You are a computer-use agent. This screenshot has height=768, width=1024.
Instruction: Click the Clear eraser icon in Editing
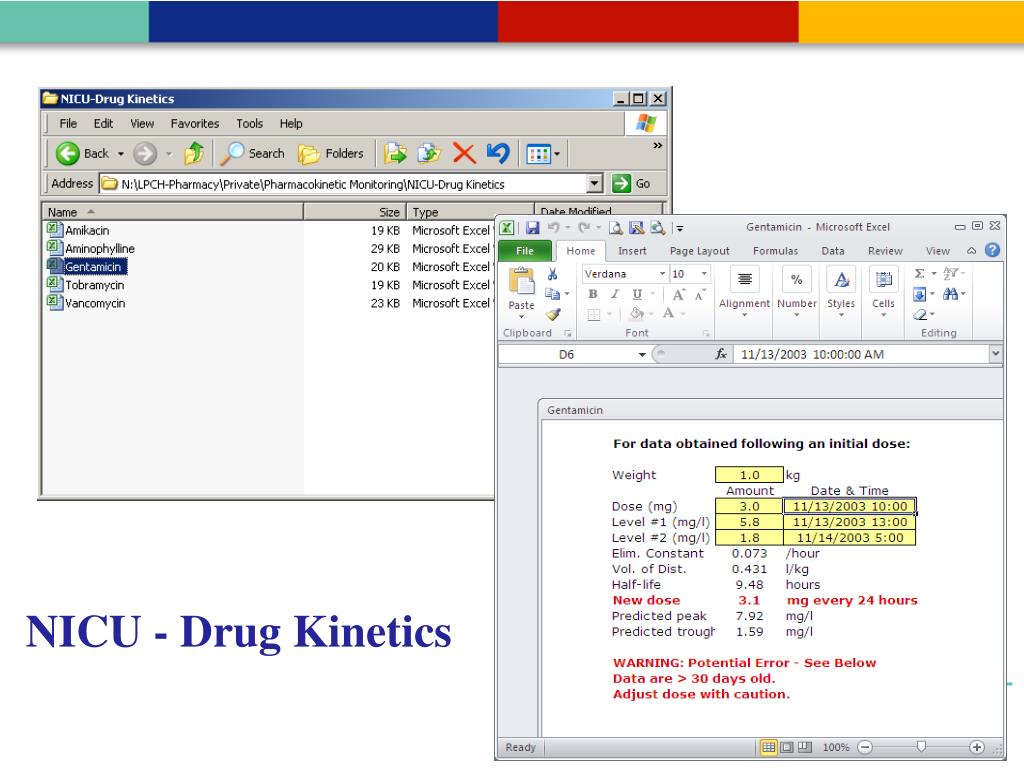point(920,315)
